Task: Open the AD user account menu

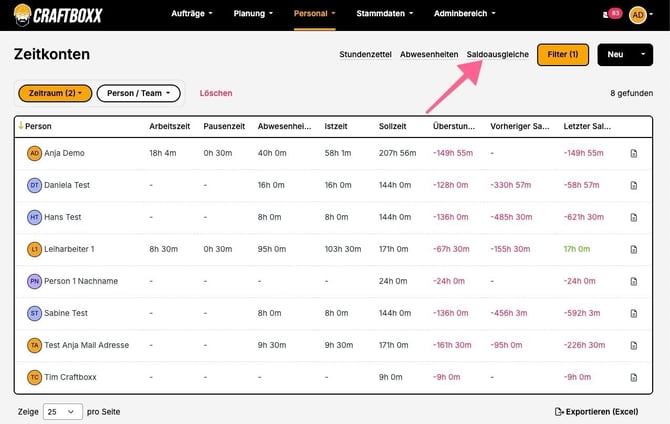Action: 639,14
